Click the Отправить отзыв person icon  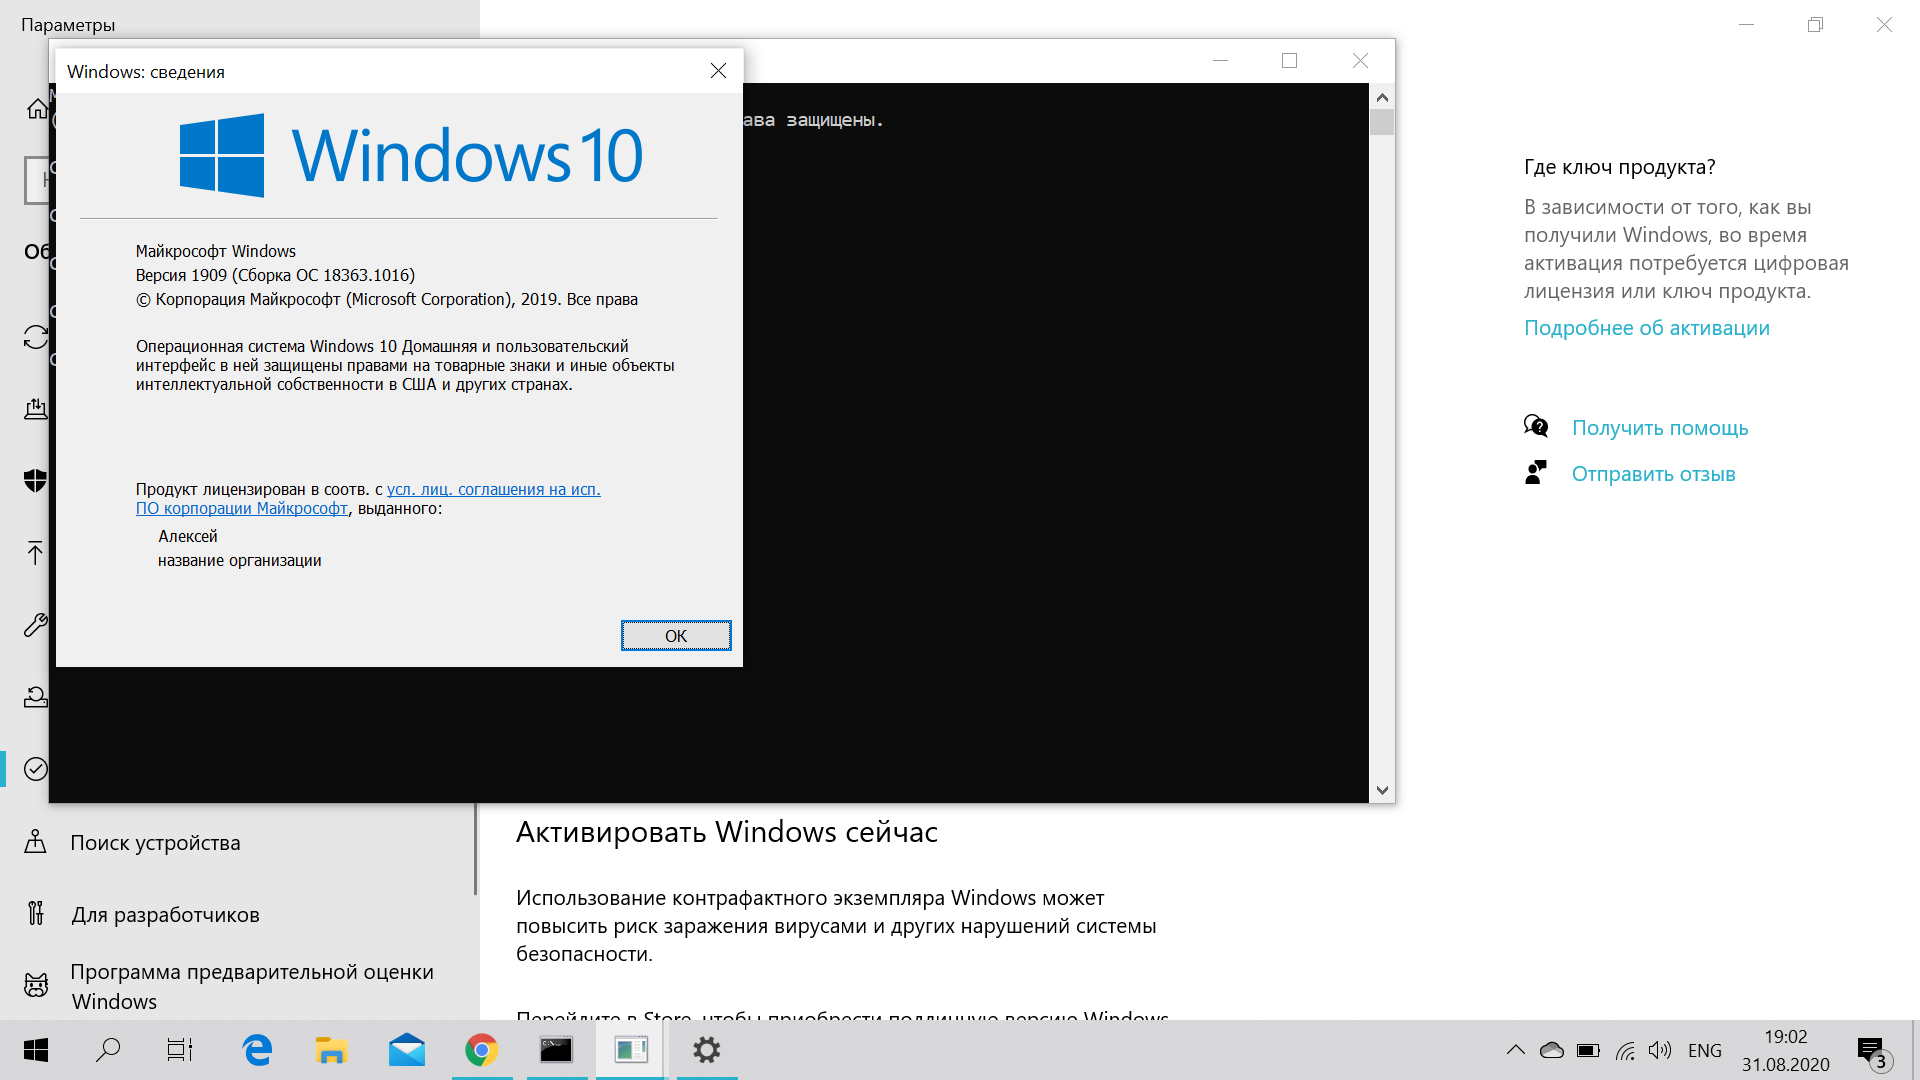[x=1536, y=472]
